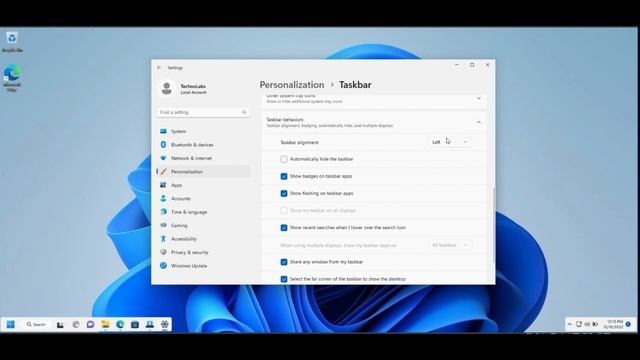Click the magnifier in Find a setting
The image size is (640, 360).
pyautogui.click(x=244, y=112)
